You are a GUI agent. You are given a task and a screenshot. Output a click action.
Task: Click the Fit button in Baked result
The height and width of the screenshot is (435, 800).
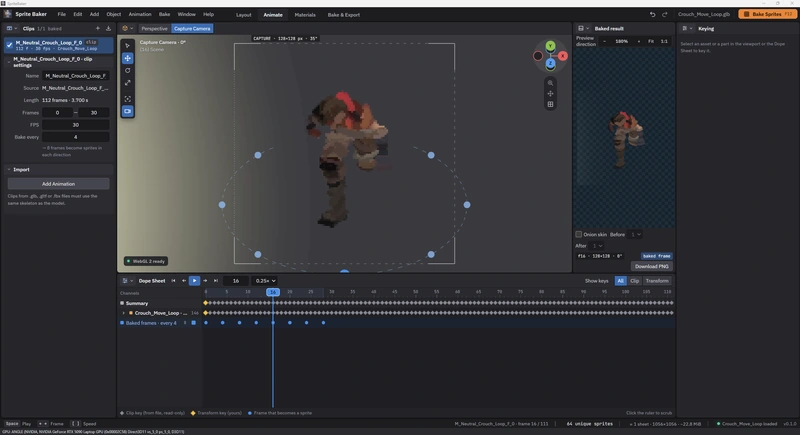(x=651, y=41)
